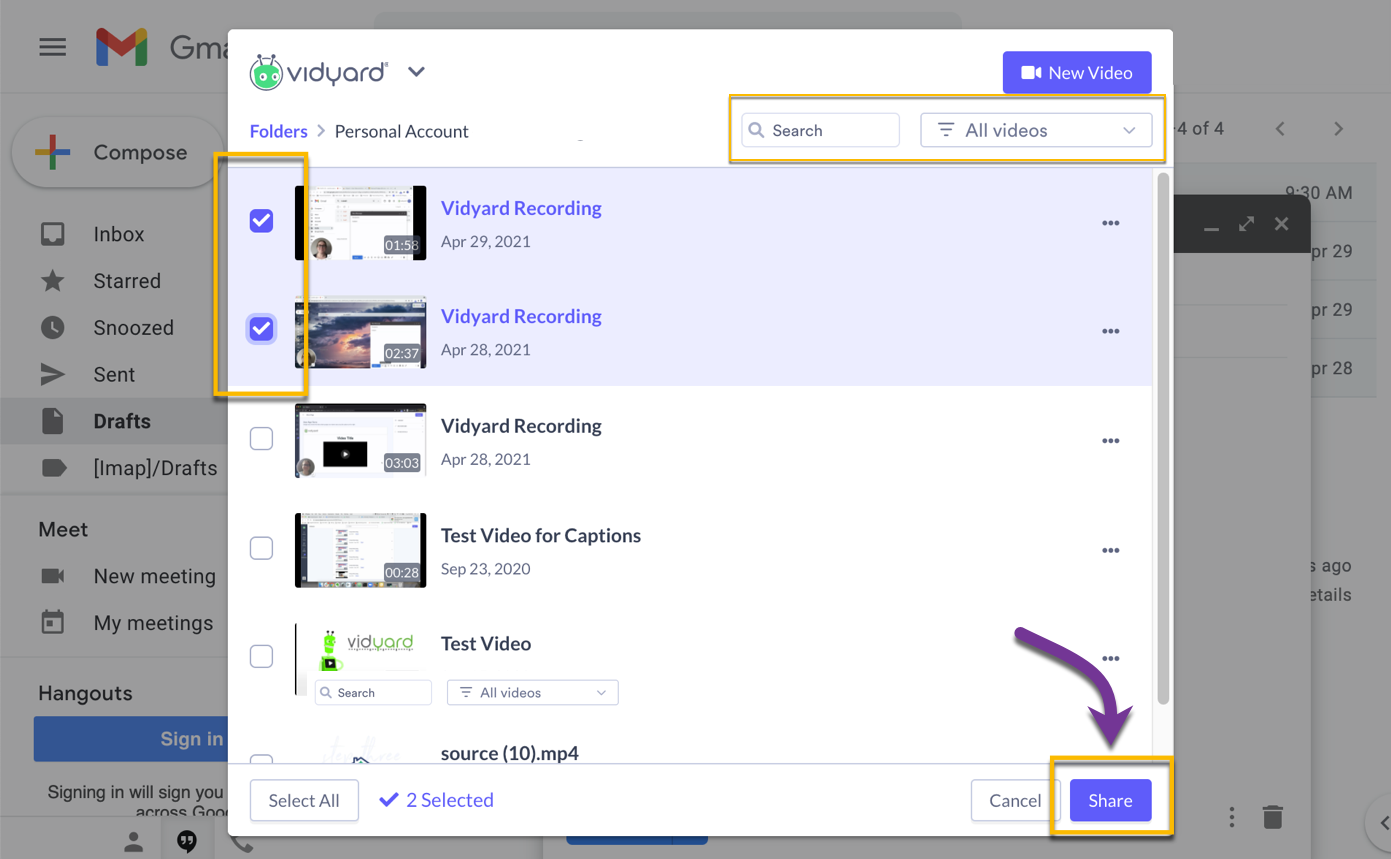Open more options for Test Video for Captions
The height and width of the screenshot is (859, 1391).
point(1110,551)
